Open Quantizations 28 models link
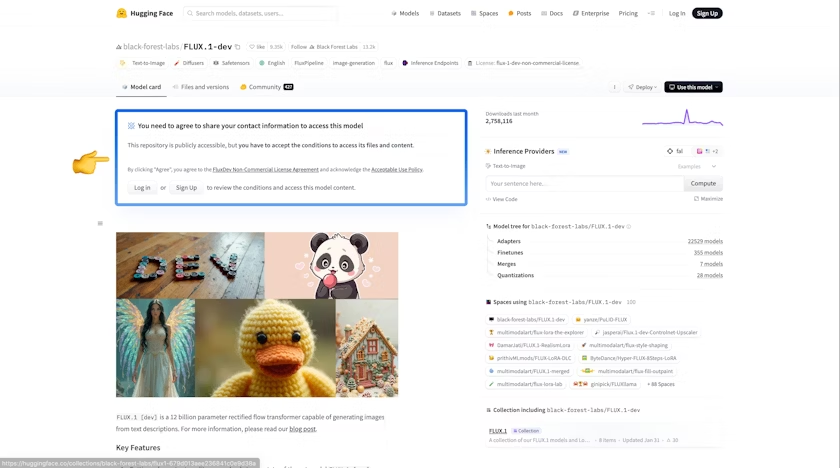The width and height of the screenshot is (840, 468). (x=709, y=276)
